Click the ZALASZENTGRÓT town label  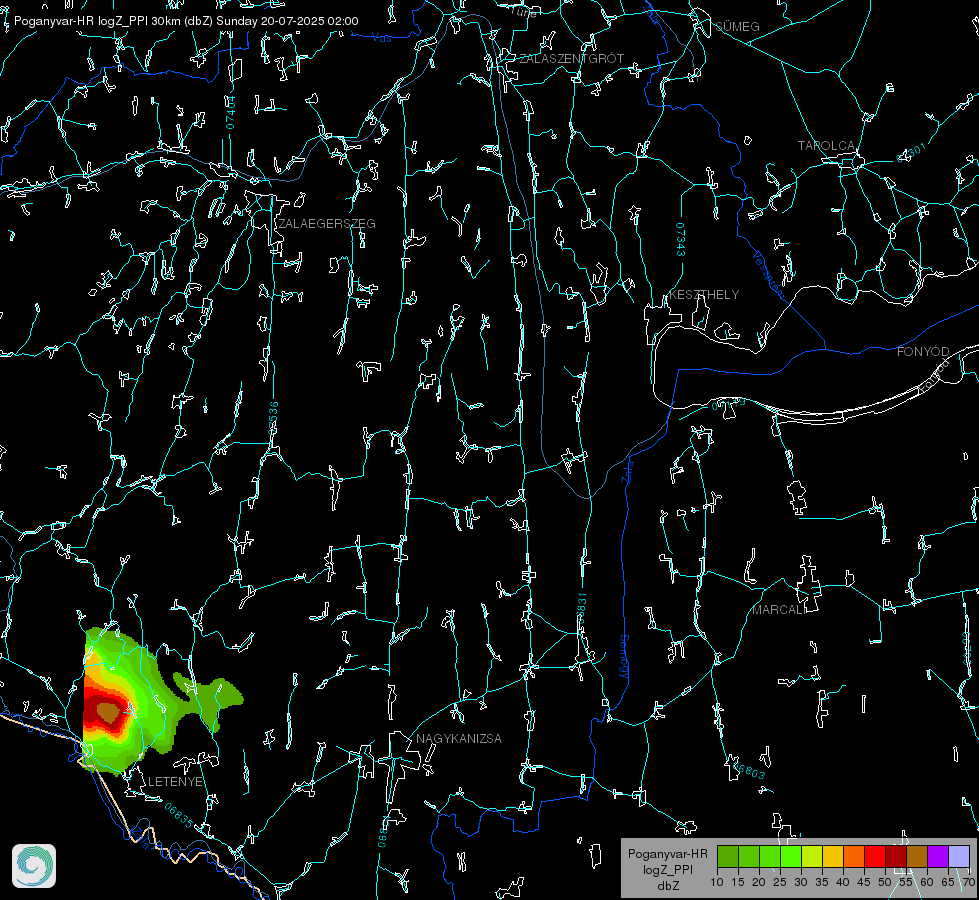coord(571,59)
